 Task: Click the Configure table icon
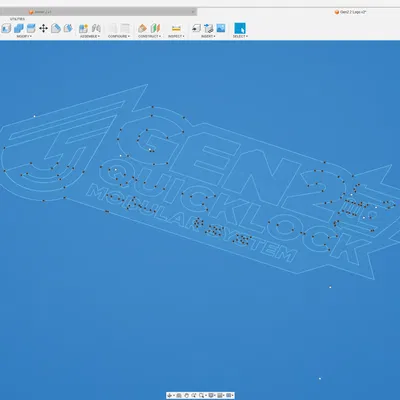click(125, 28)
